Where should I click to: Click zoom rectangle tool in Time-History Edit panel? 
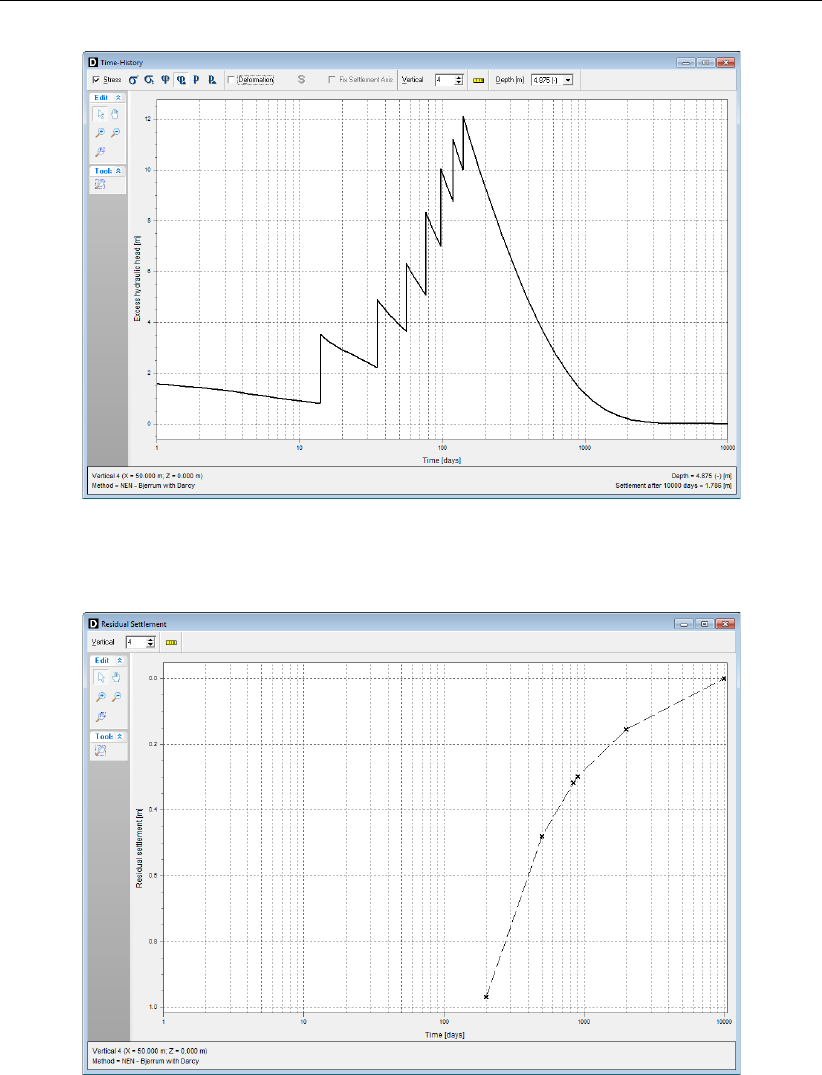click(x=101, y=152)
